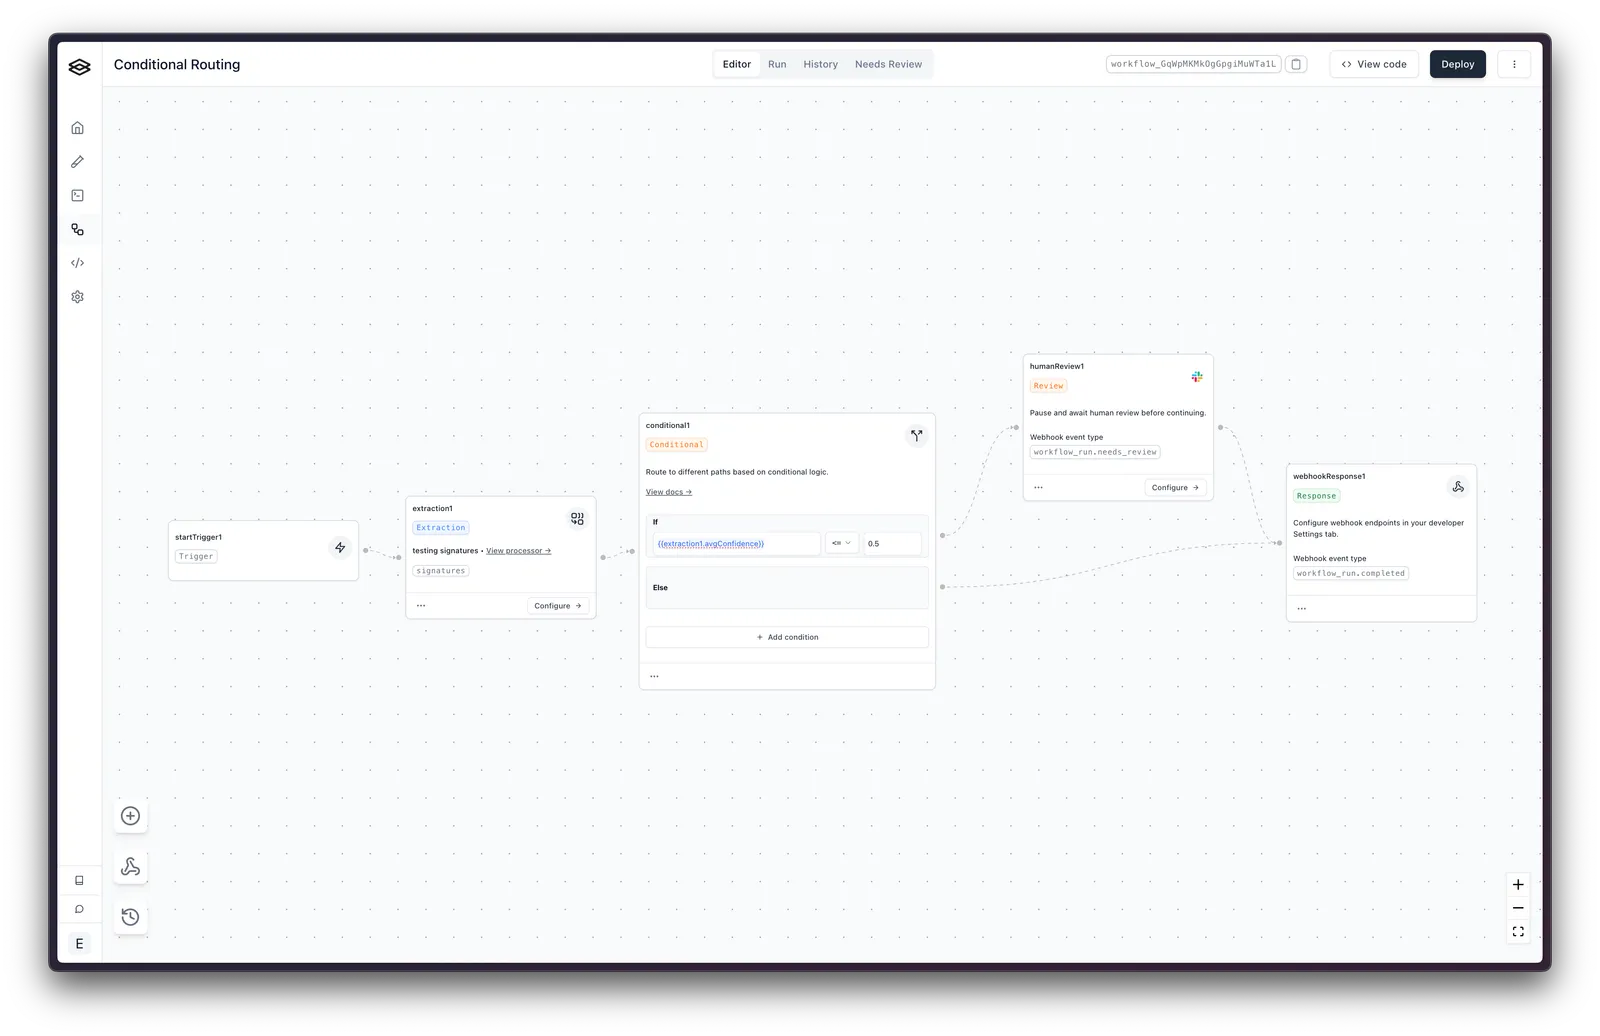Click the Deploy button
Viewport: 1600px width, 1036px height.
[1458, 64]
